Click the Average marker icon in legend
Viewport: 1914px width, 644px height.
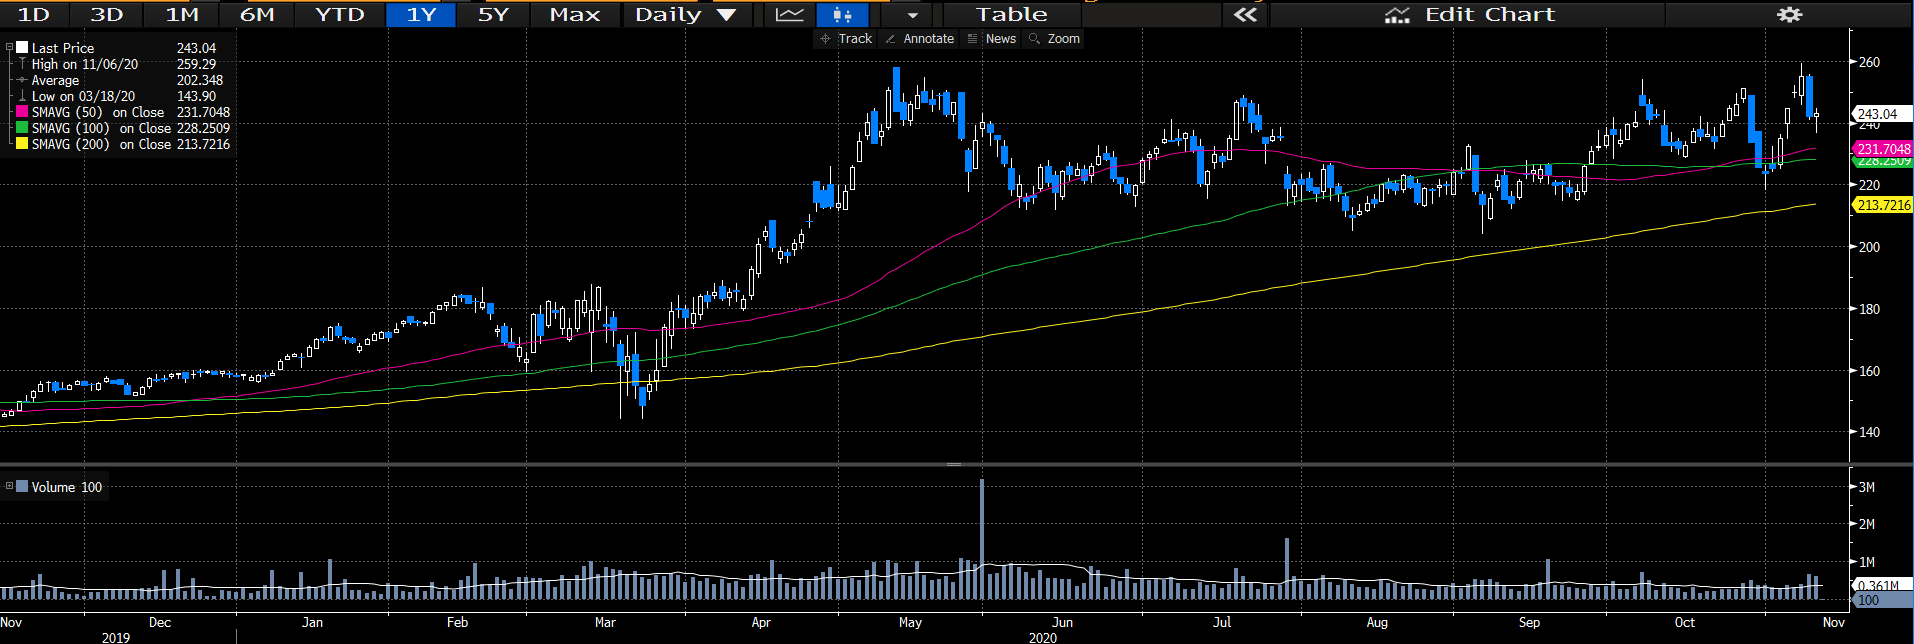click(22, 80)
